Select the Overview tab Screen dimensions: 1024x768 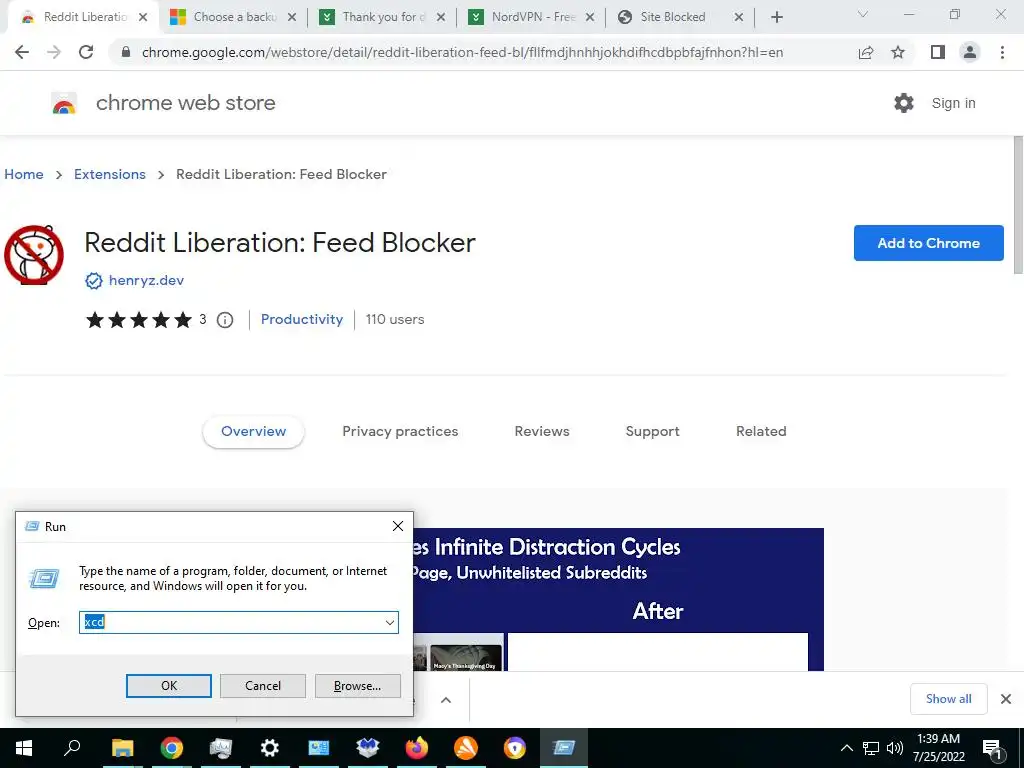tap(253, 432)
